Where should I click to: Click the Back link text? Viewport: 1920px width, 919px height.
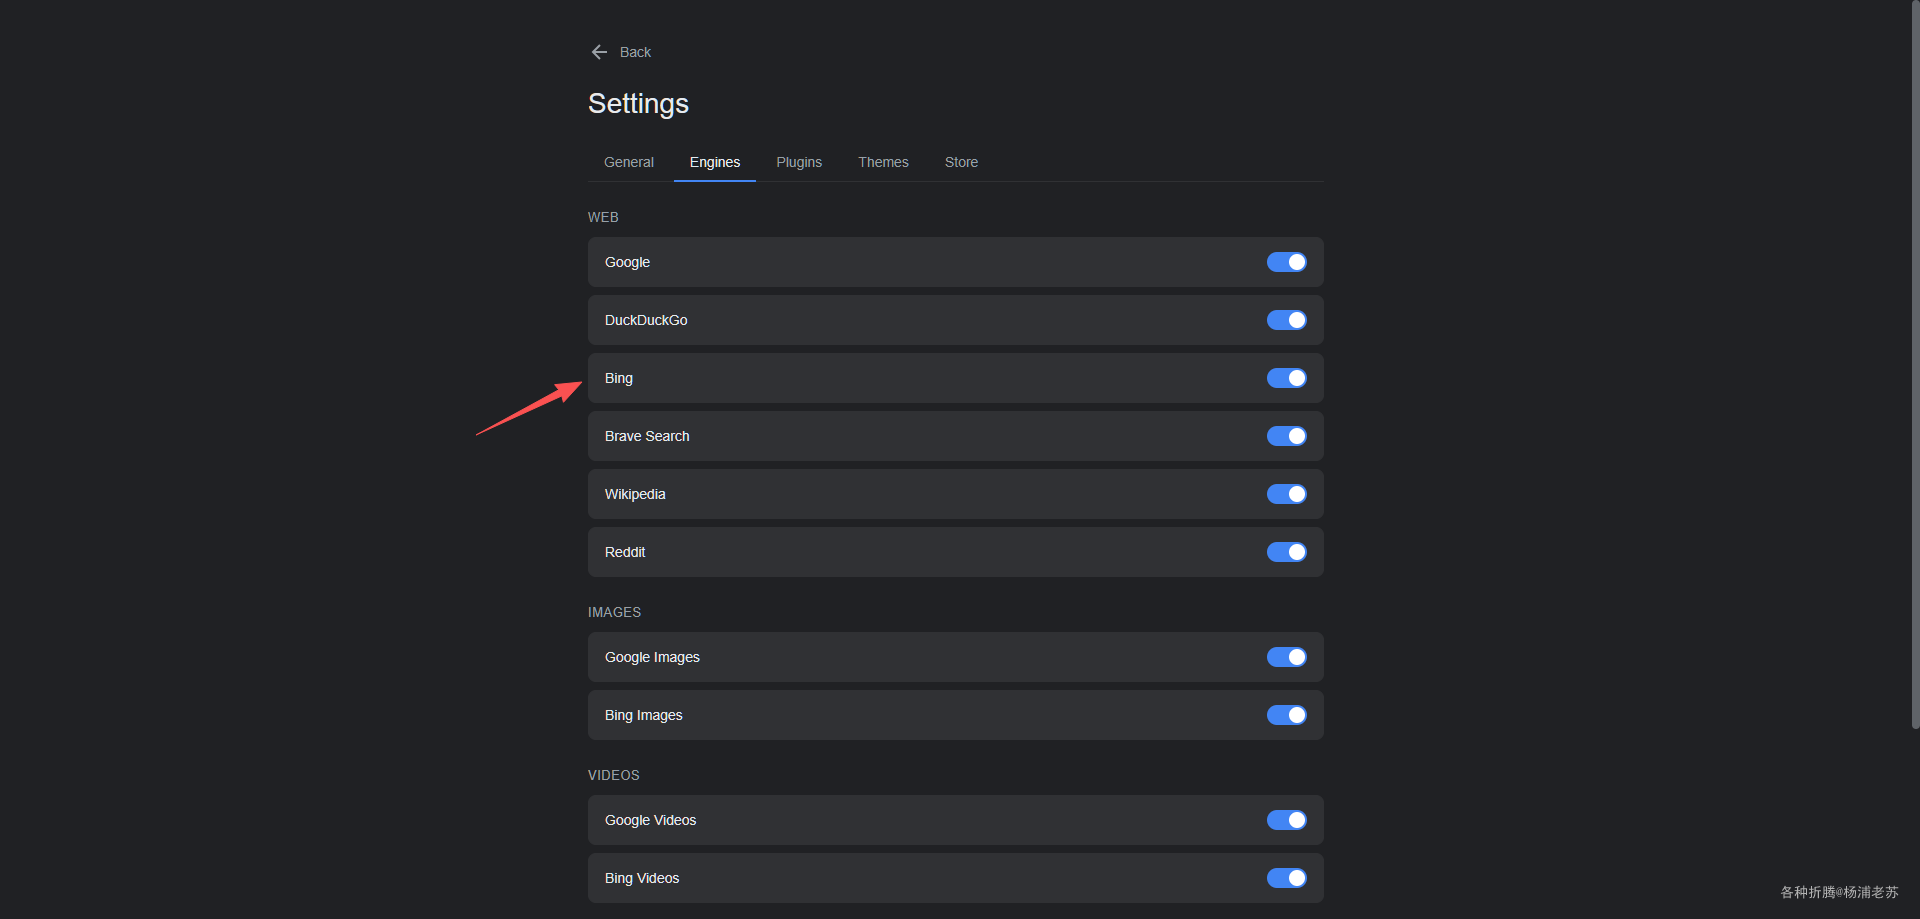(635, 52)
